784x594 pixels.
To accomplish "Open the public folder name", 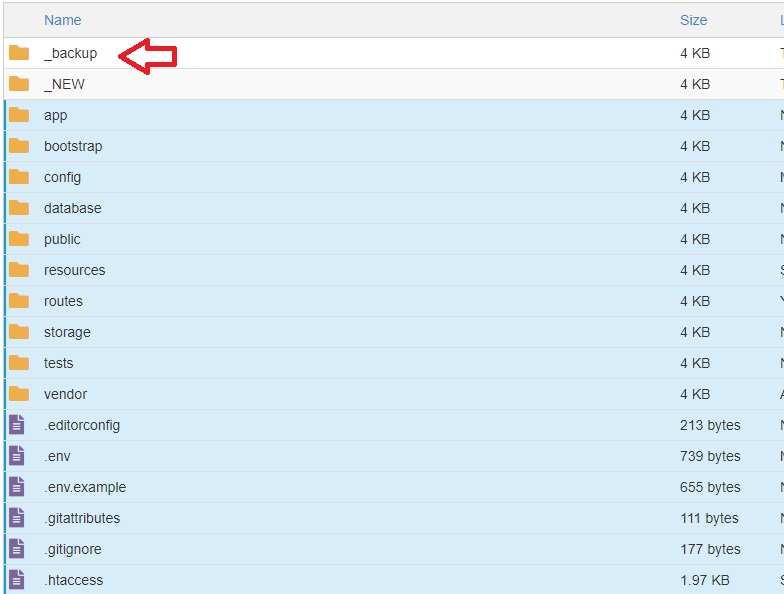I will tap(62, 239).
